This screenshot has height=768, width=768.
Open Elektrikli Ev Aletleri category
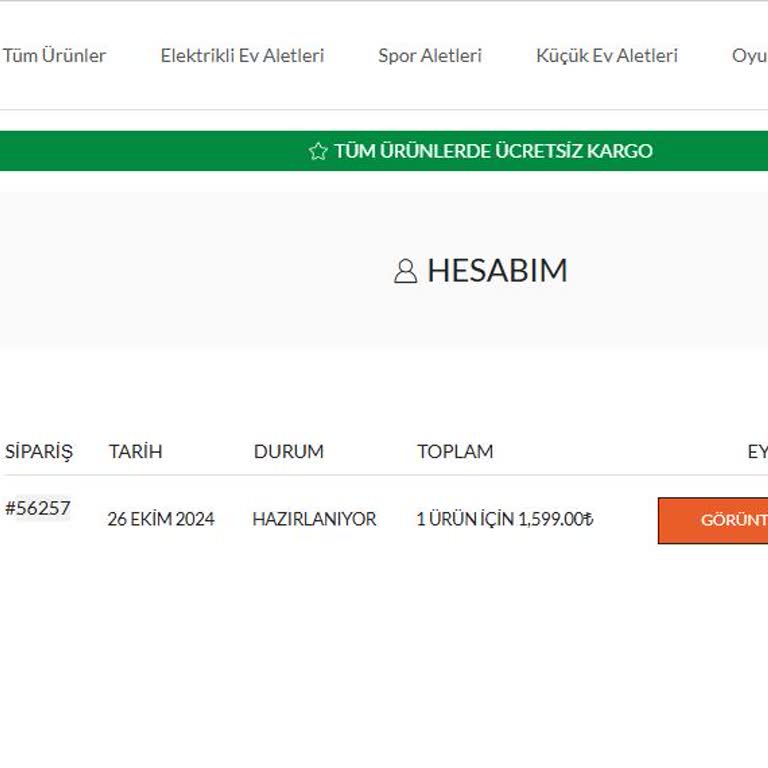[x=242, y=55]
